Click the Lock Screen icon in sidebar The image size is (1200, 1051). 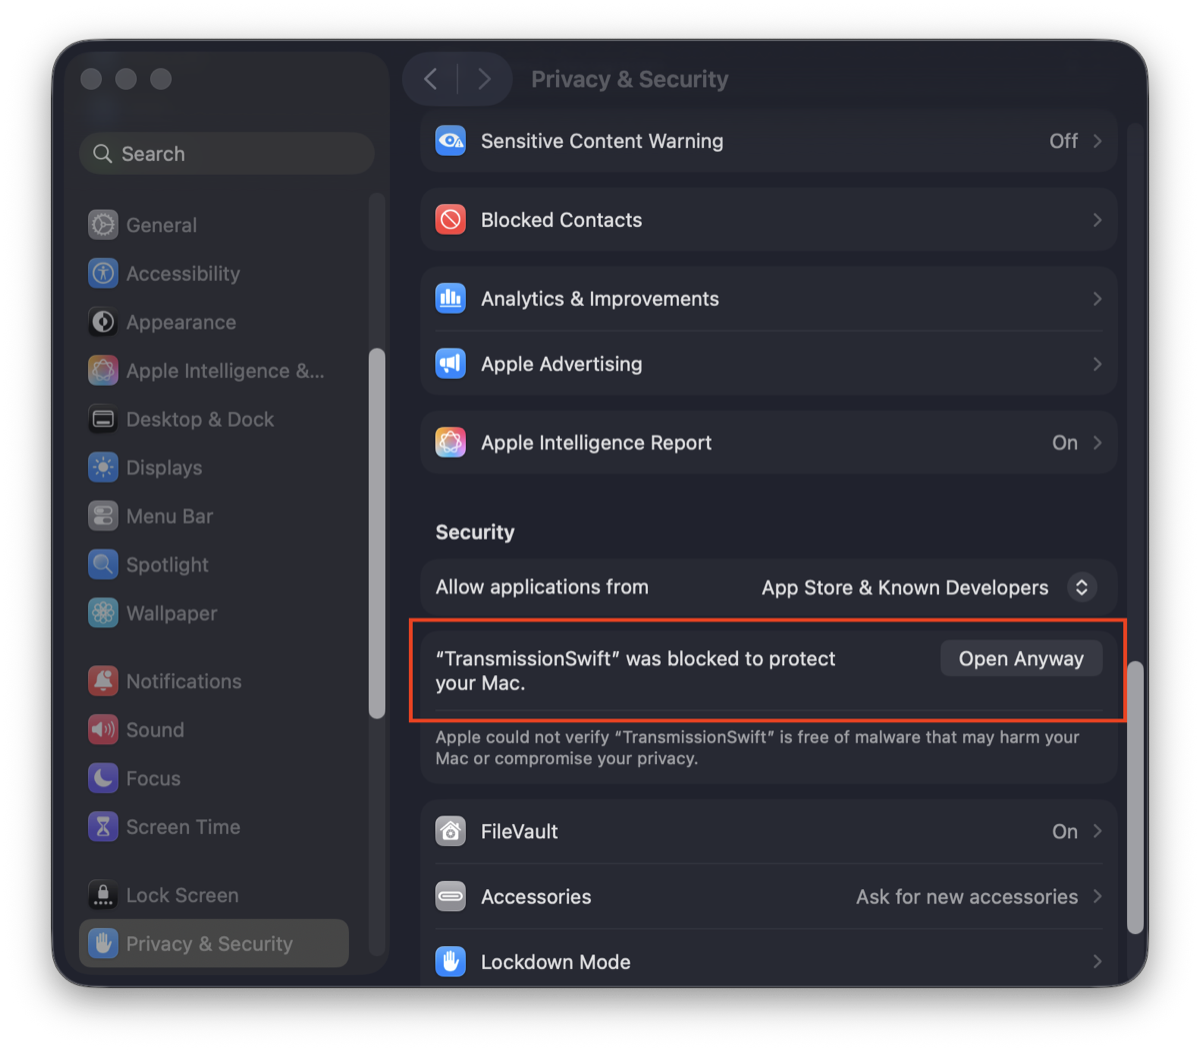[x=103, y=895]
